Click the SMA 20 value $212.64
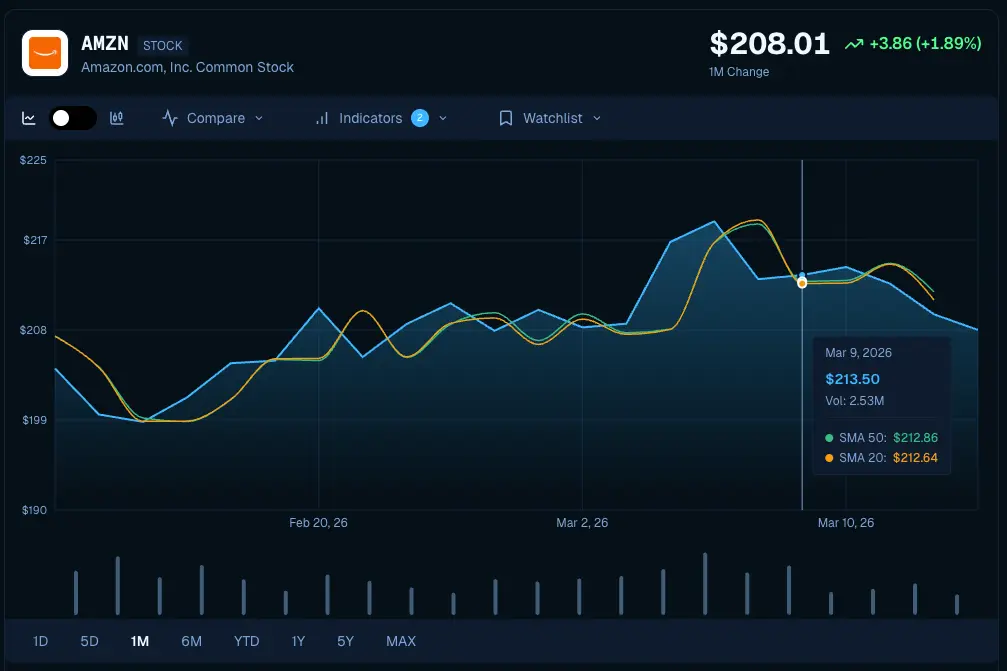Viewport: 1007px width, 671px height. point(915,458)
